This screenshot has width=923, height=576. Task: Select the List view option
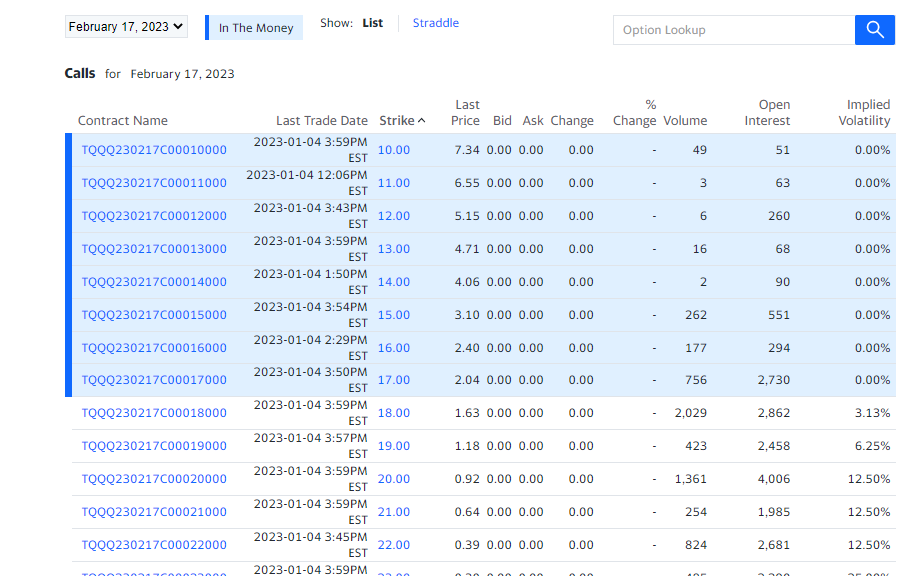coord(372,23)
